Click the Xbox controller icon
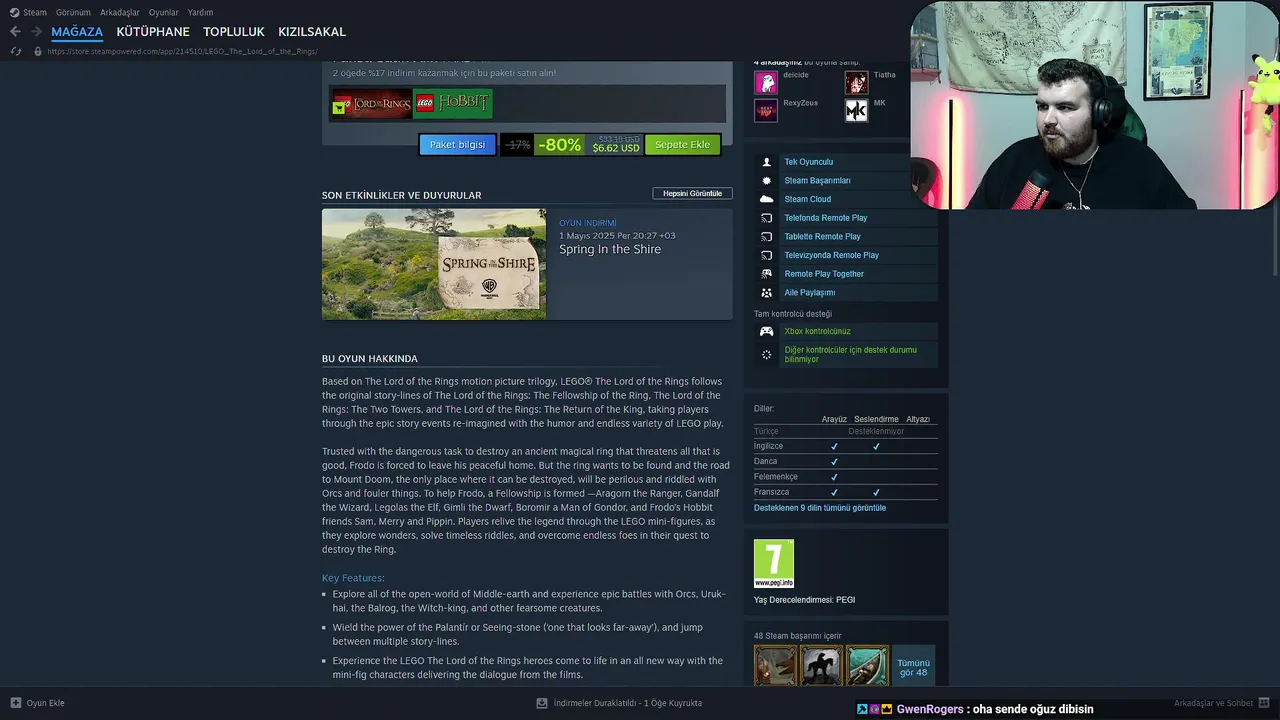The height and width of the screenshot is (720, 1280). [x=767, y=331]
